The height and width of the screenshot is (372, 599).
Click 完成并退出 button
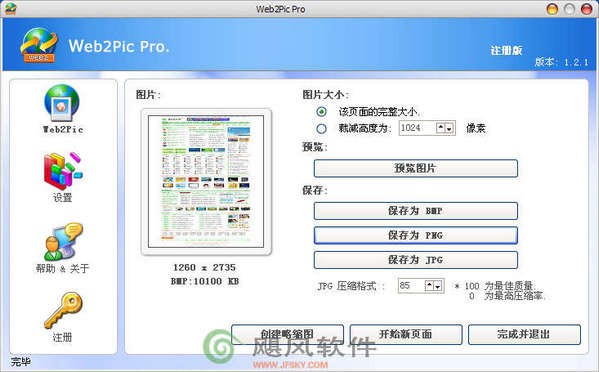524,335
